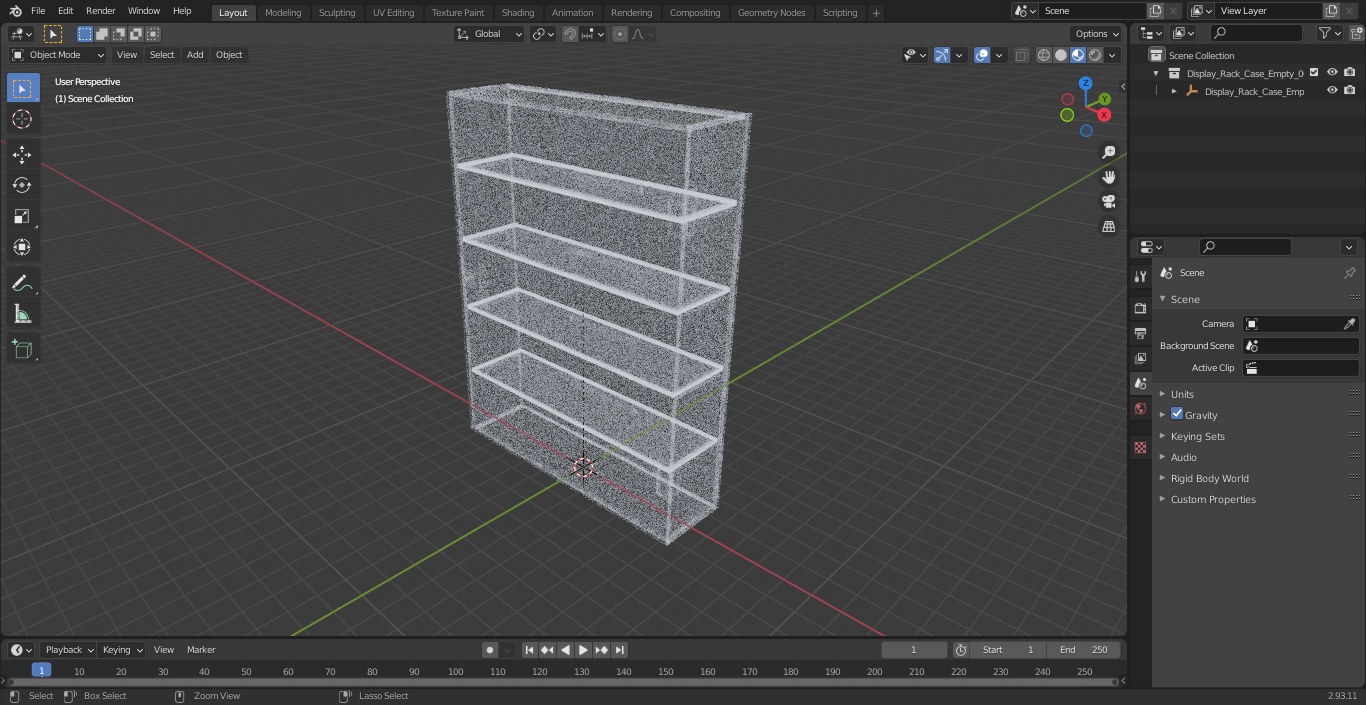Open the viewport Add menu
Viewport: 1366px width, 705px height.
[195, 55]
